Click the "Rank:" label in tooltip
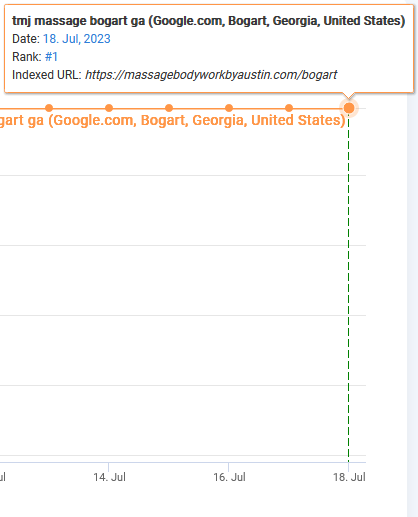This screenshot has height=517, width=418. click(27, 57)
